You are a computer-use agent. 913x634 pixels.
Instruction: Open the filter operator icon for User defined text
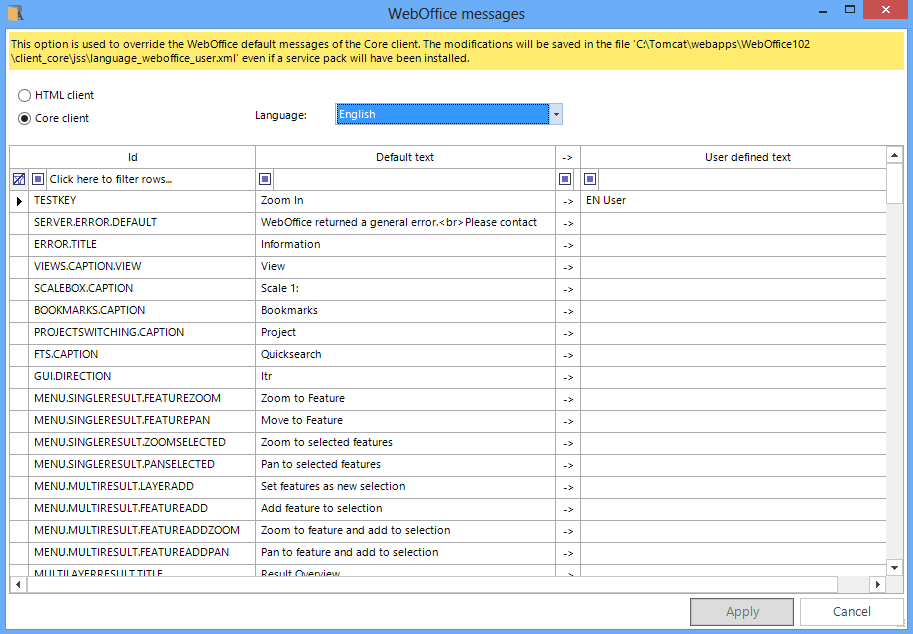[x=590, y=178]
